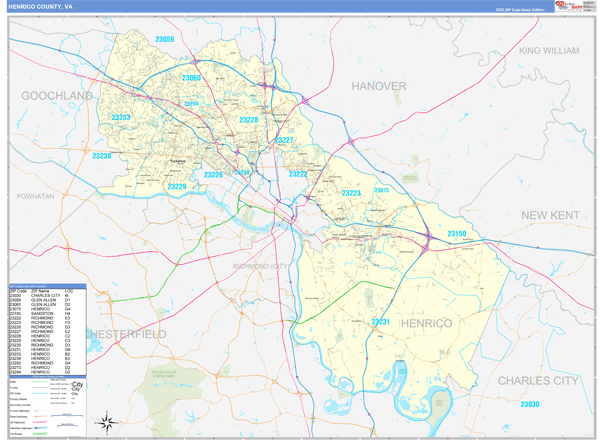The image size is (600, 440).
Task: Click the large City label sample in legend
Action: [77, 385]
